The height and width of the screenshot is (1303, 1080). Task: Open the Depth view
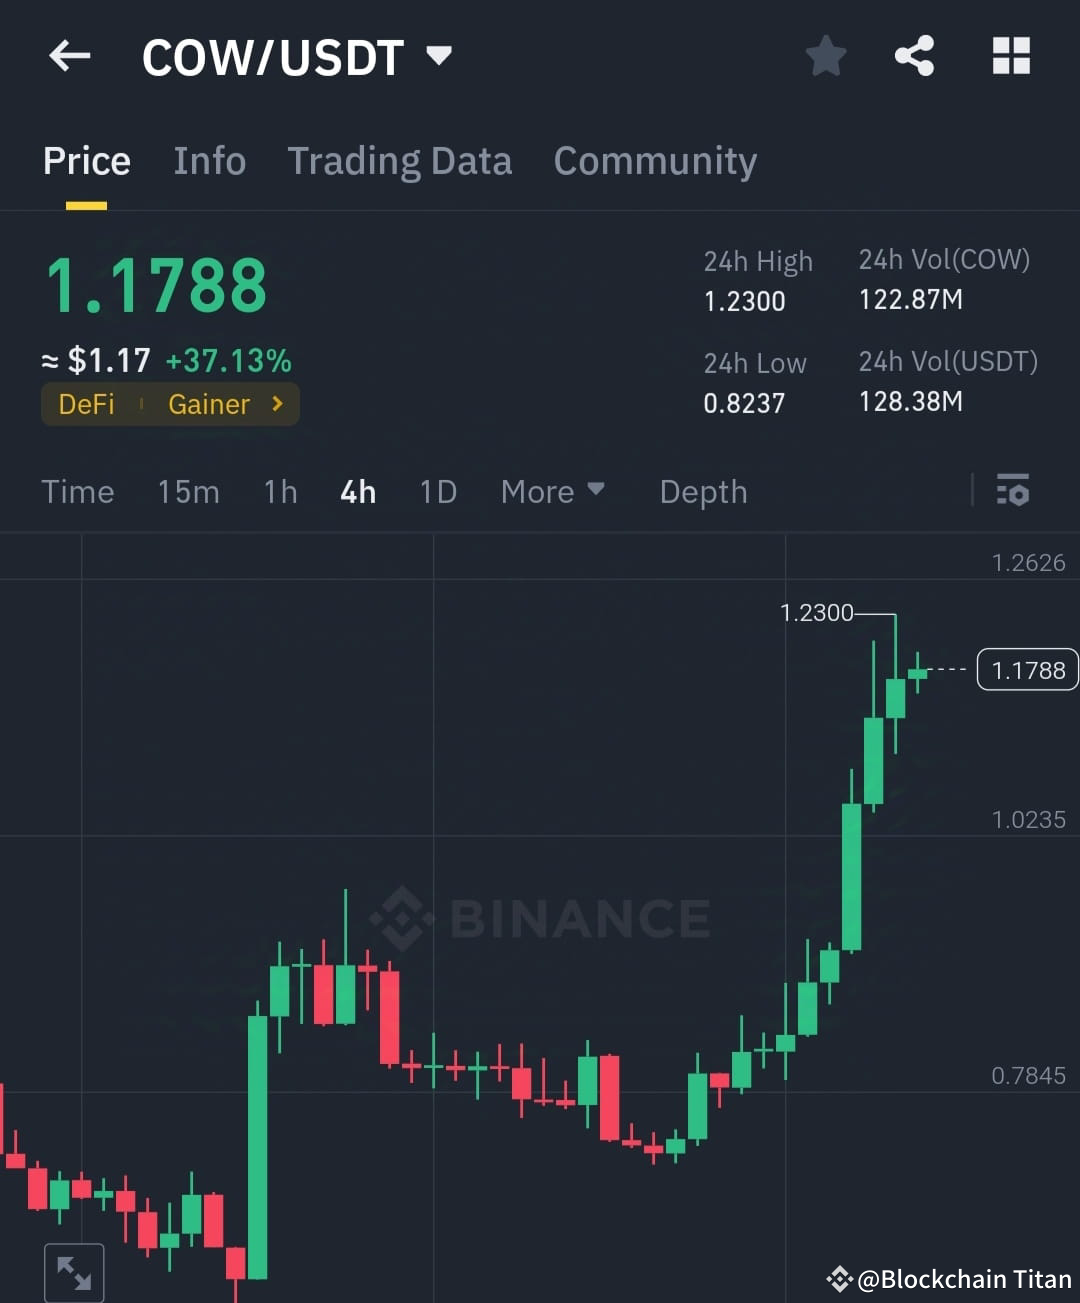(x=703, y=491)
